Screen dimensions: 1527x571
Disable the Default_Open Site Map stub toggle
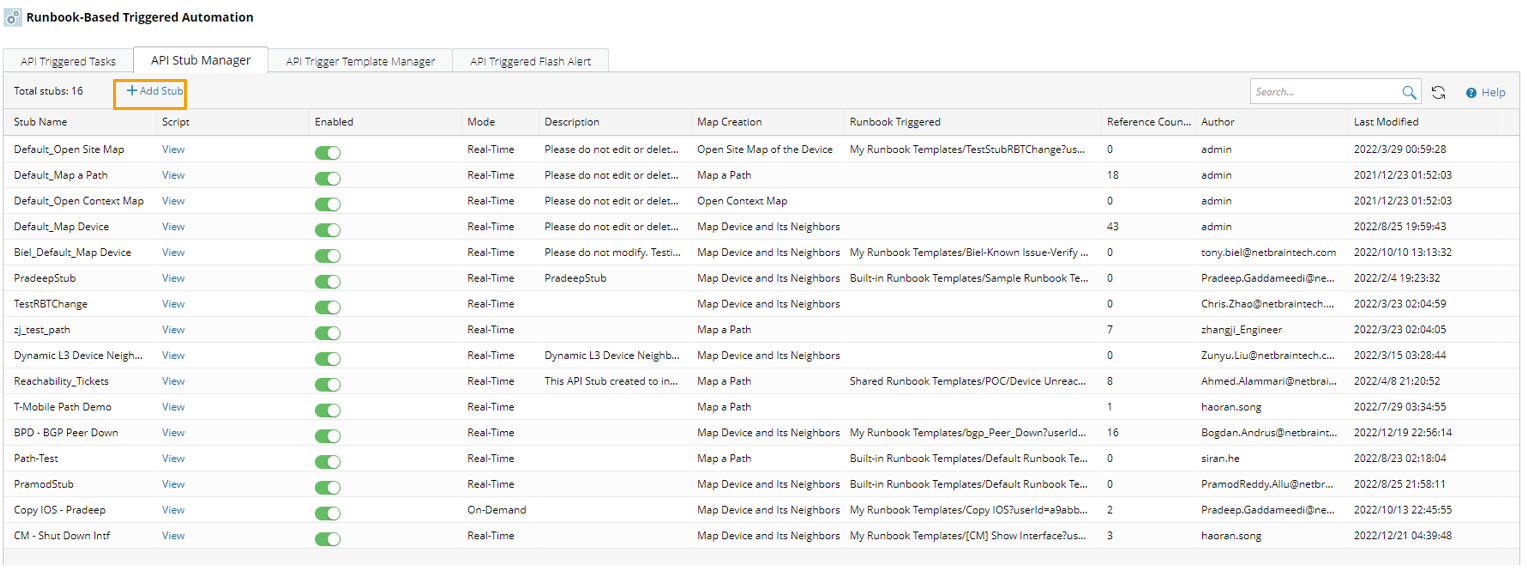click(327, 152)
